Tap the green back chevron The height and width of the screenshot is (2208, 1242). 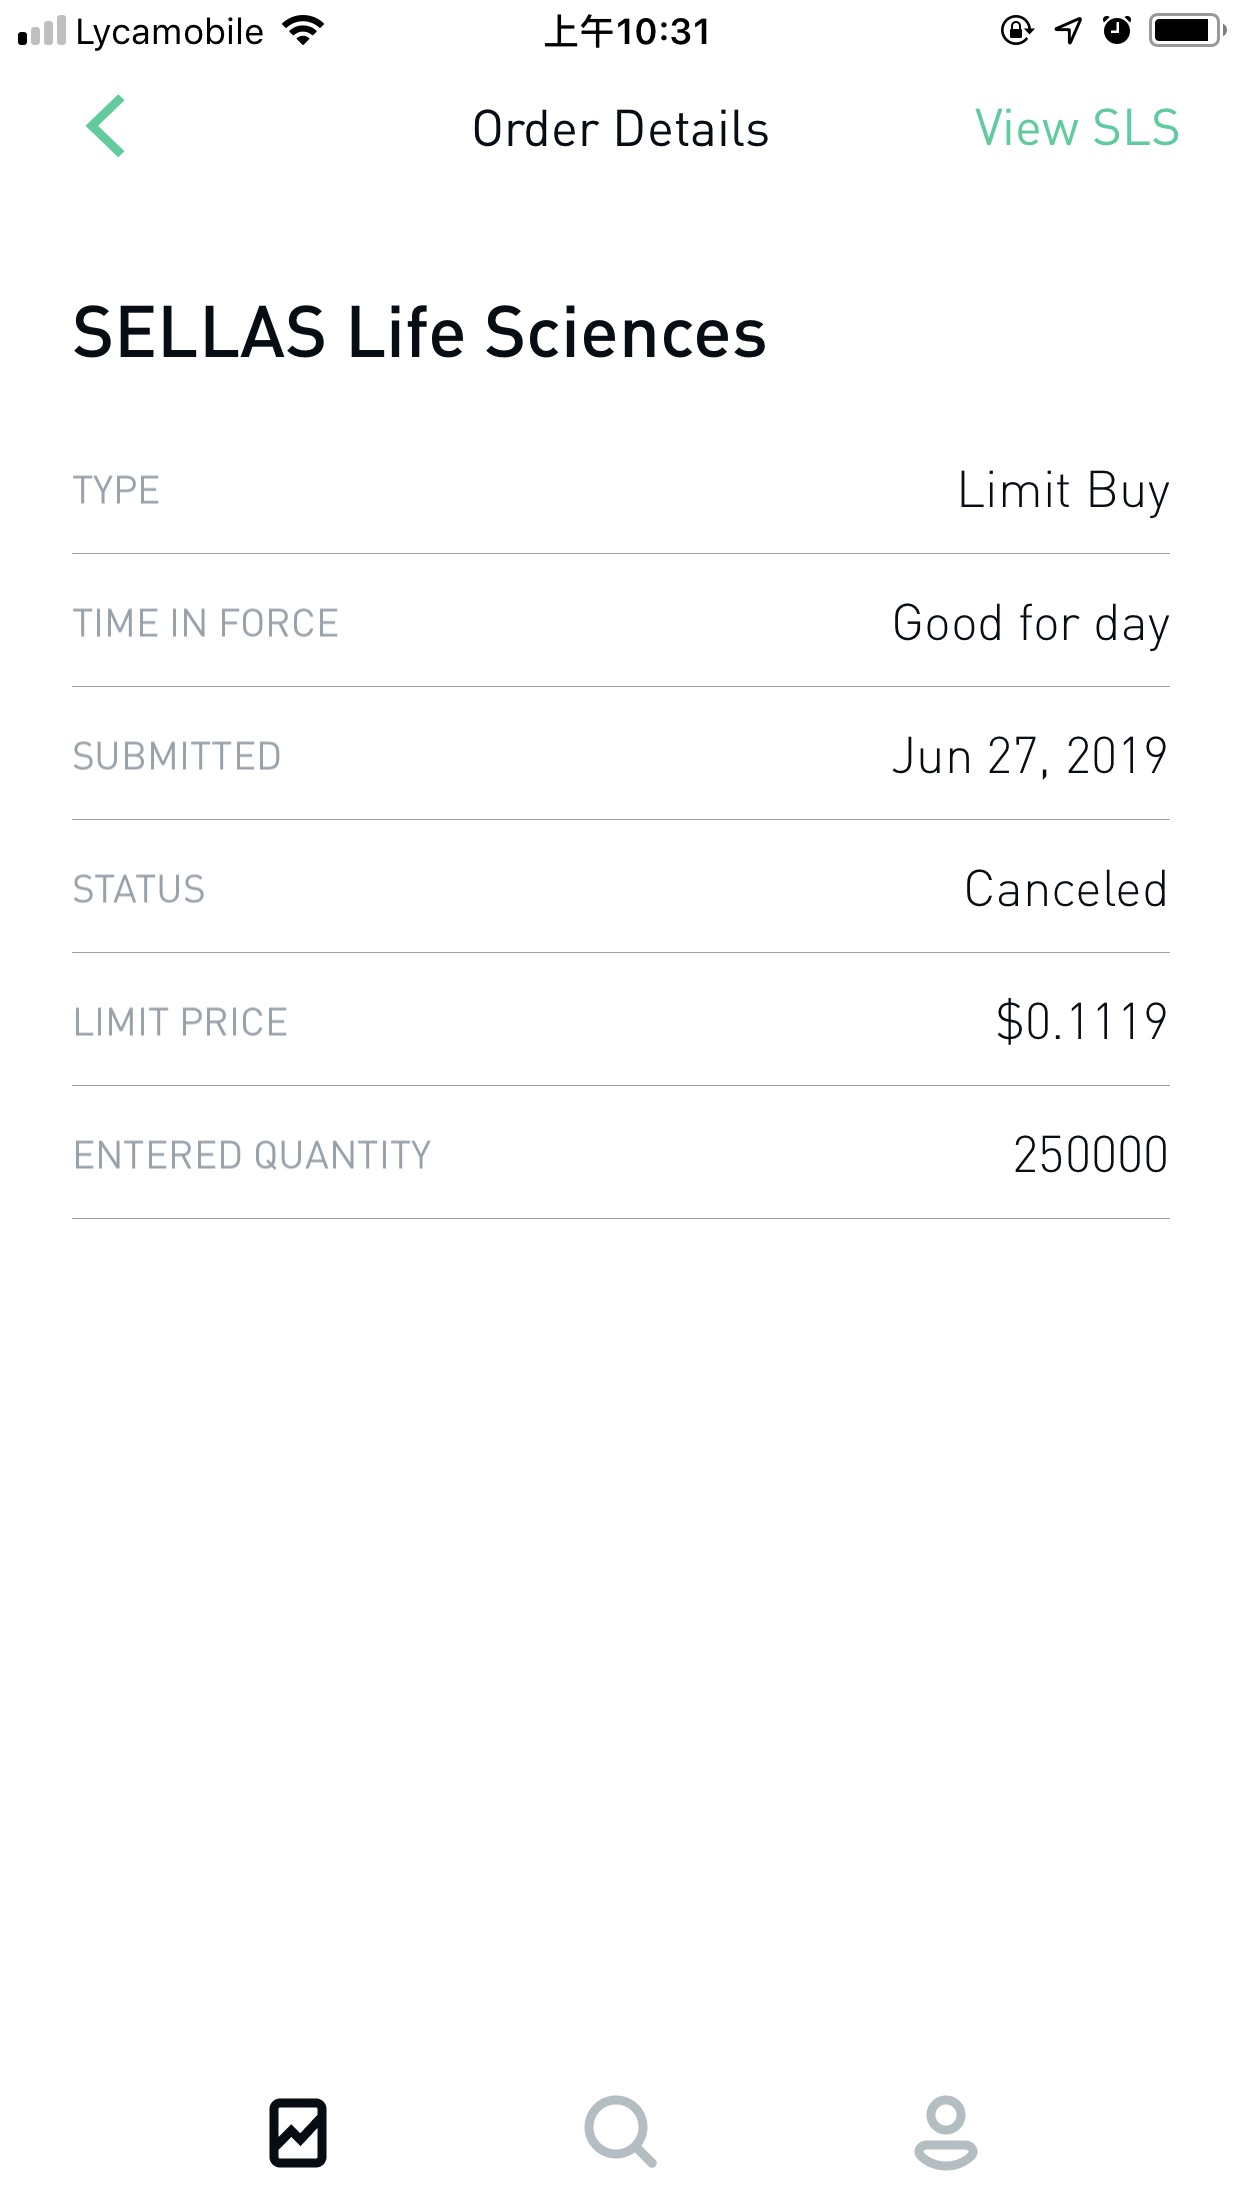(x=106, y=127)
